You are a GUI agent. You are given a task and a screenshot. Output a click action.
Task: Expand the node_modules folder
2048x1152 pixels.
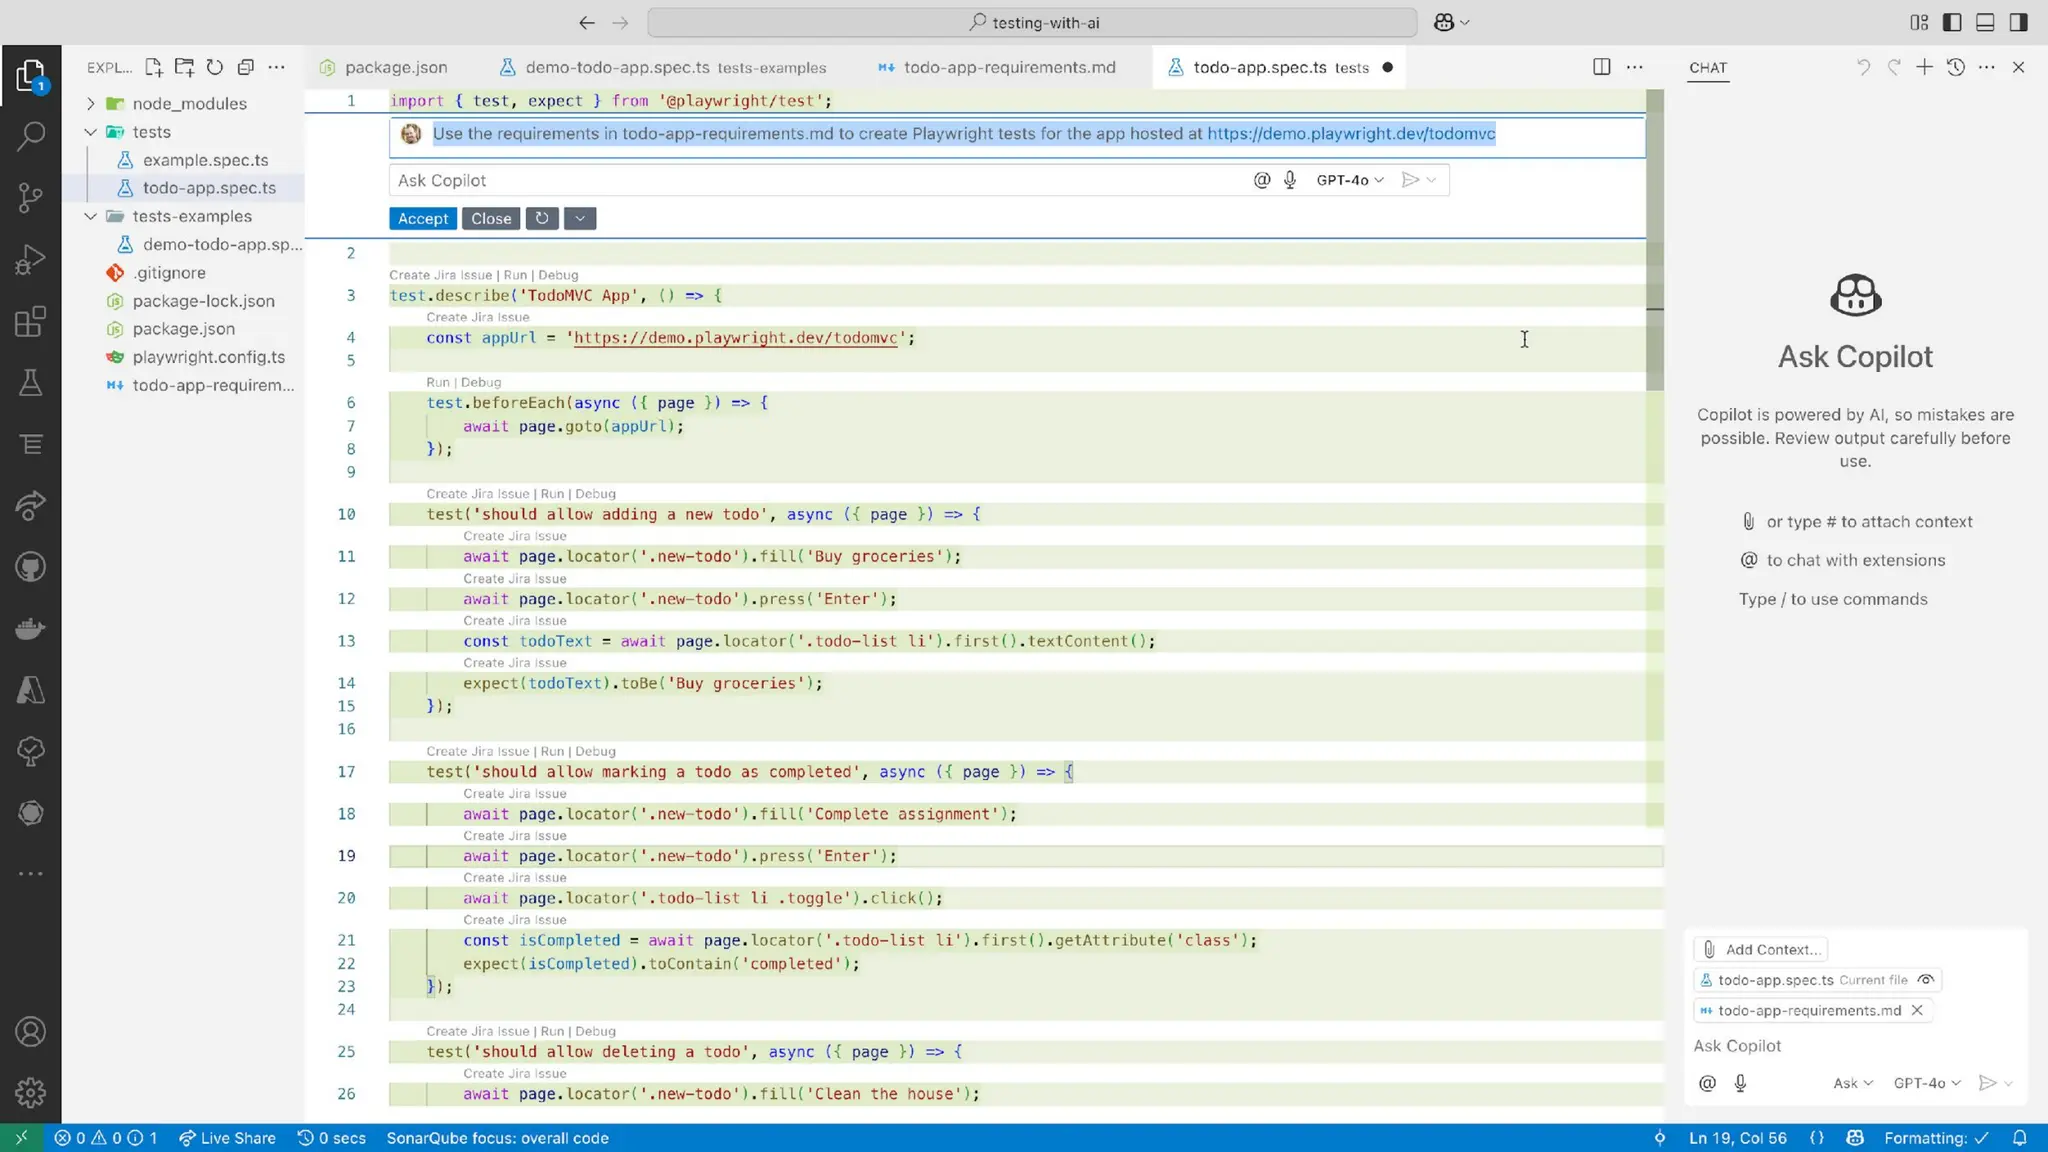coord(90,103)
